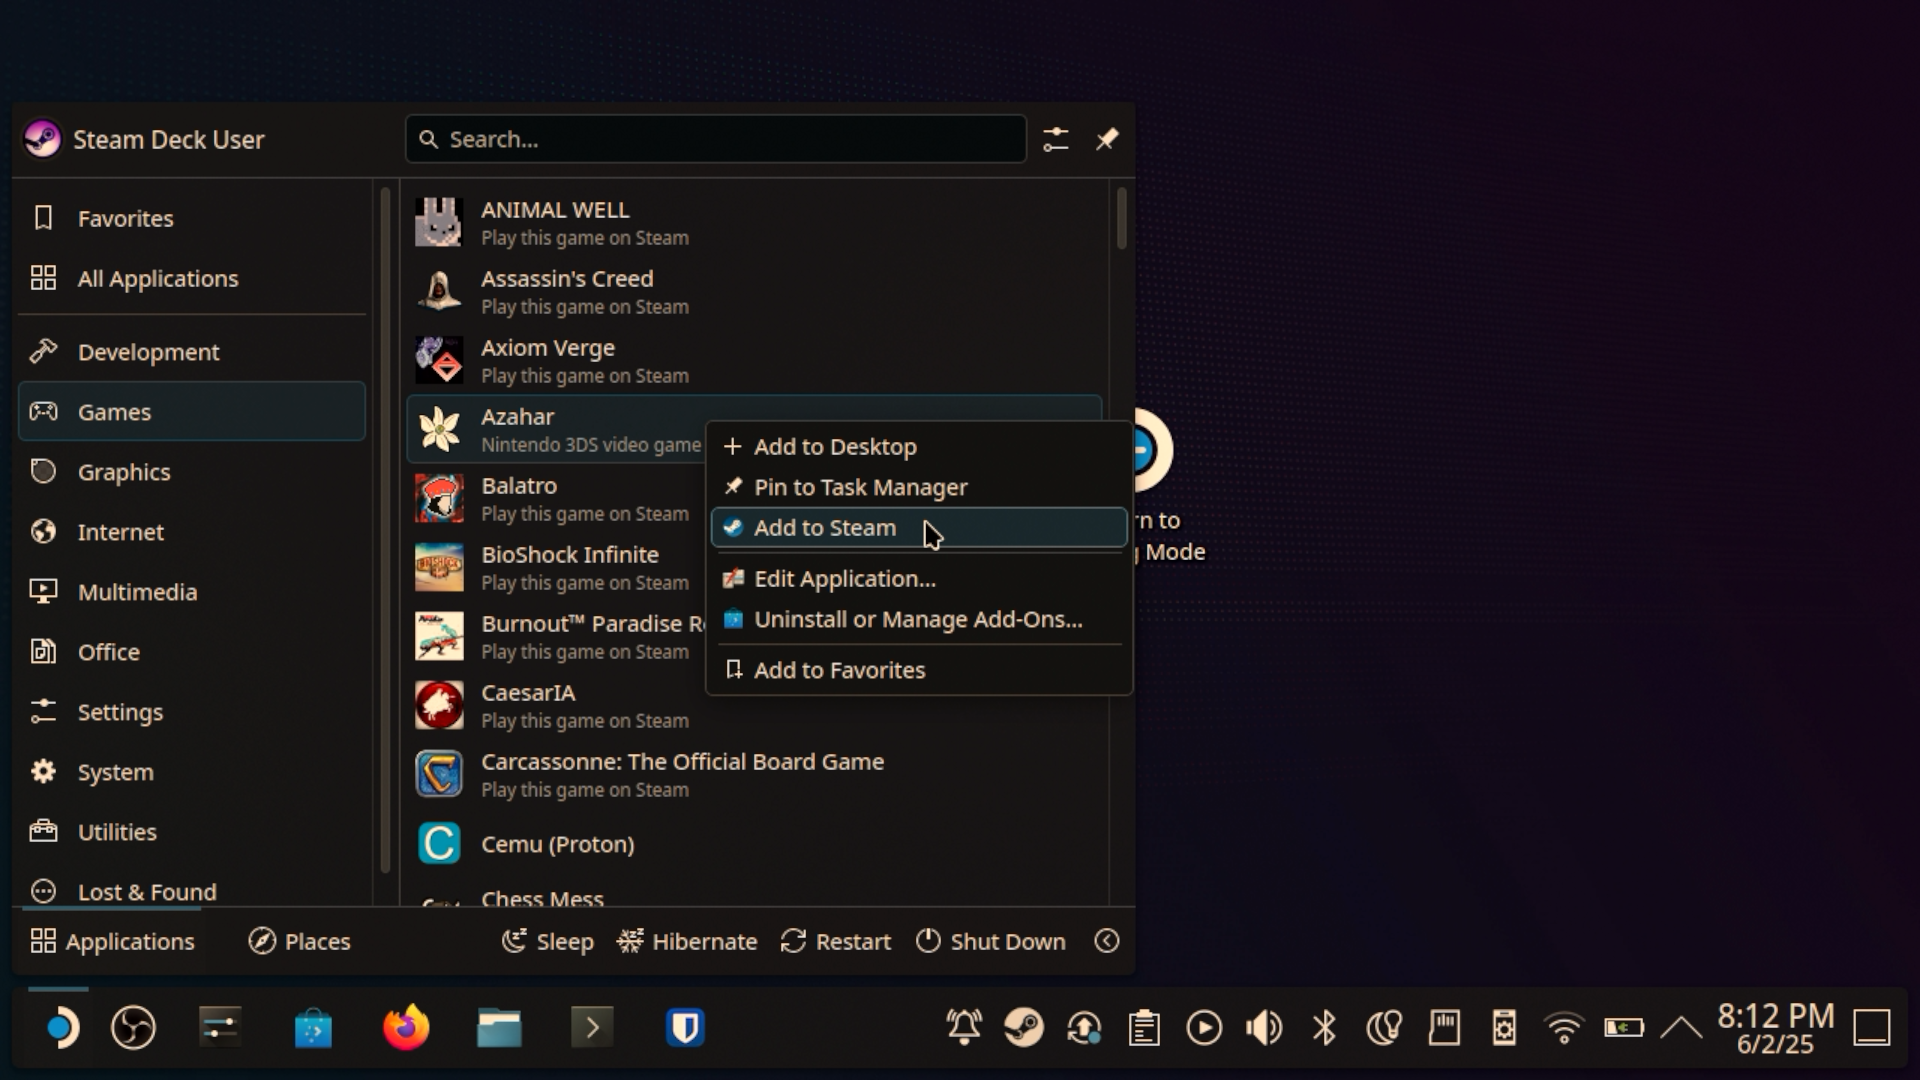This screenshot has width=1920, height=1080.
Task: Open the removable devices tray icon
Action: pyautogui.click(x=1504, y=1028)
